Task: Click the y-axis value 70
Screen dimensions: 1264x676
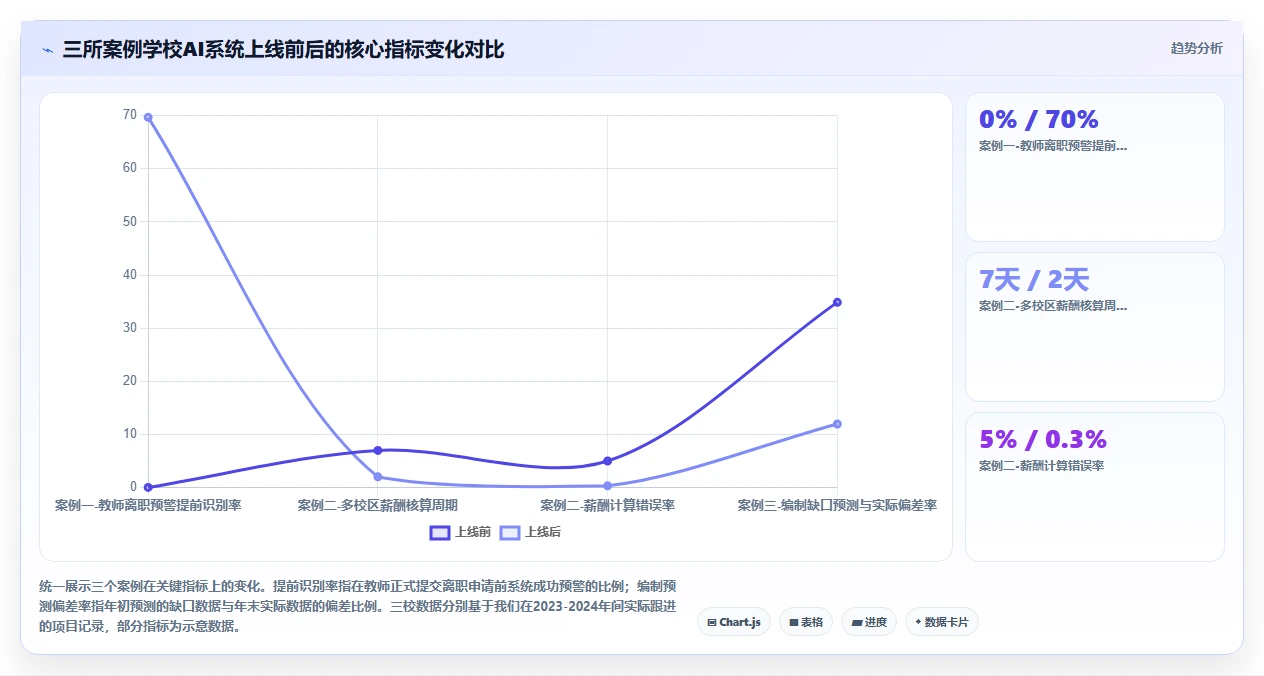Action: point(130,115)
